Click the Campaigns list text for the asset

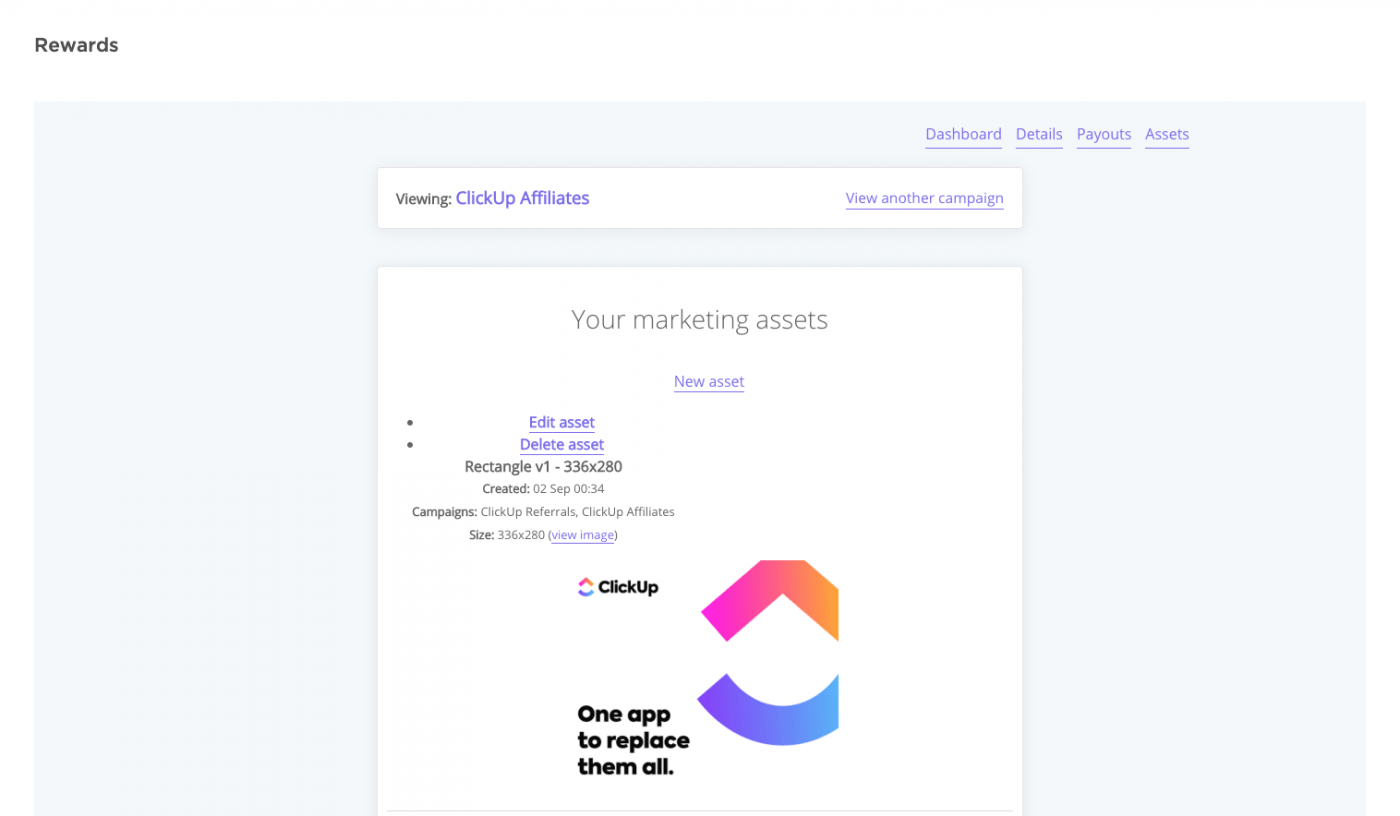coord(577,512)
